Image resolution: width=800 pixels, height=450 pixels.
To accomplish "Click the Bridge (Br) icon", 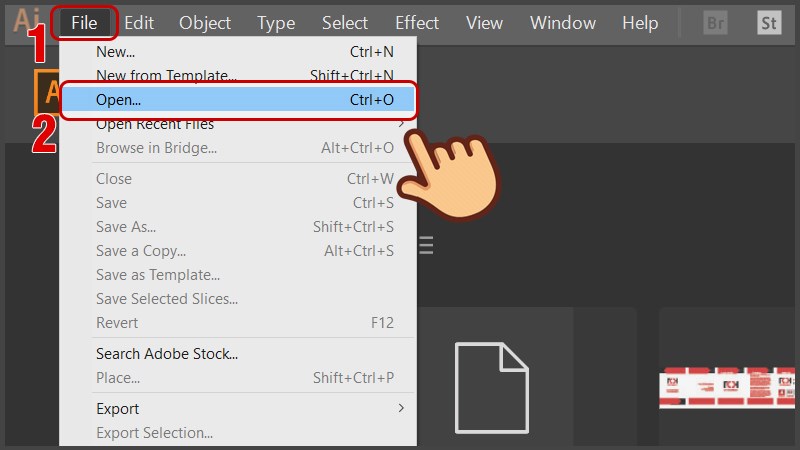I will click(x=715, y=23).
